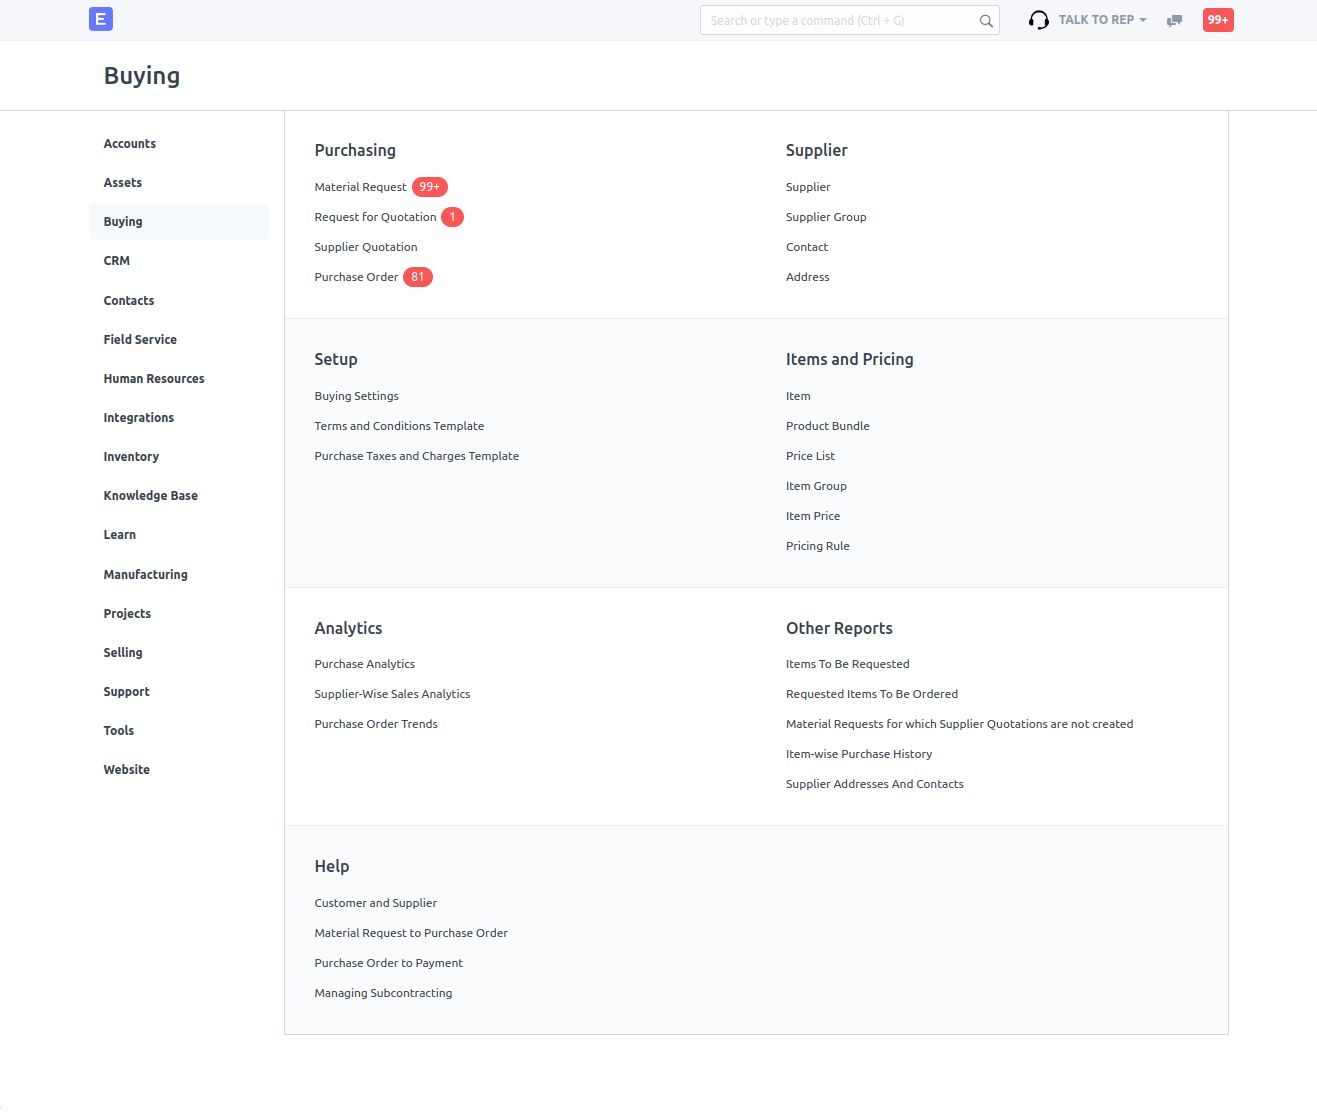Open Buying Settings

pos(356,396)
